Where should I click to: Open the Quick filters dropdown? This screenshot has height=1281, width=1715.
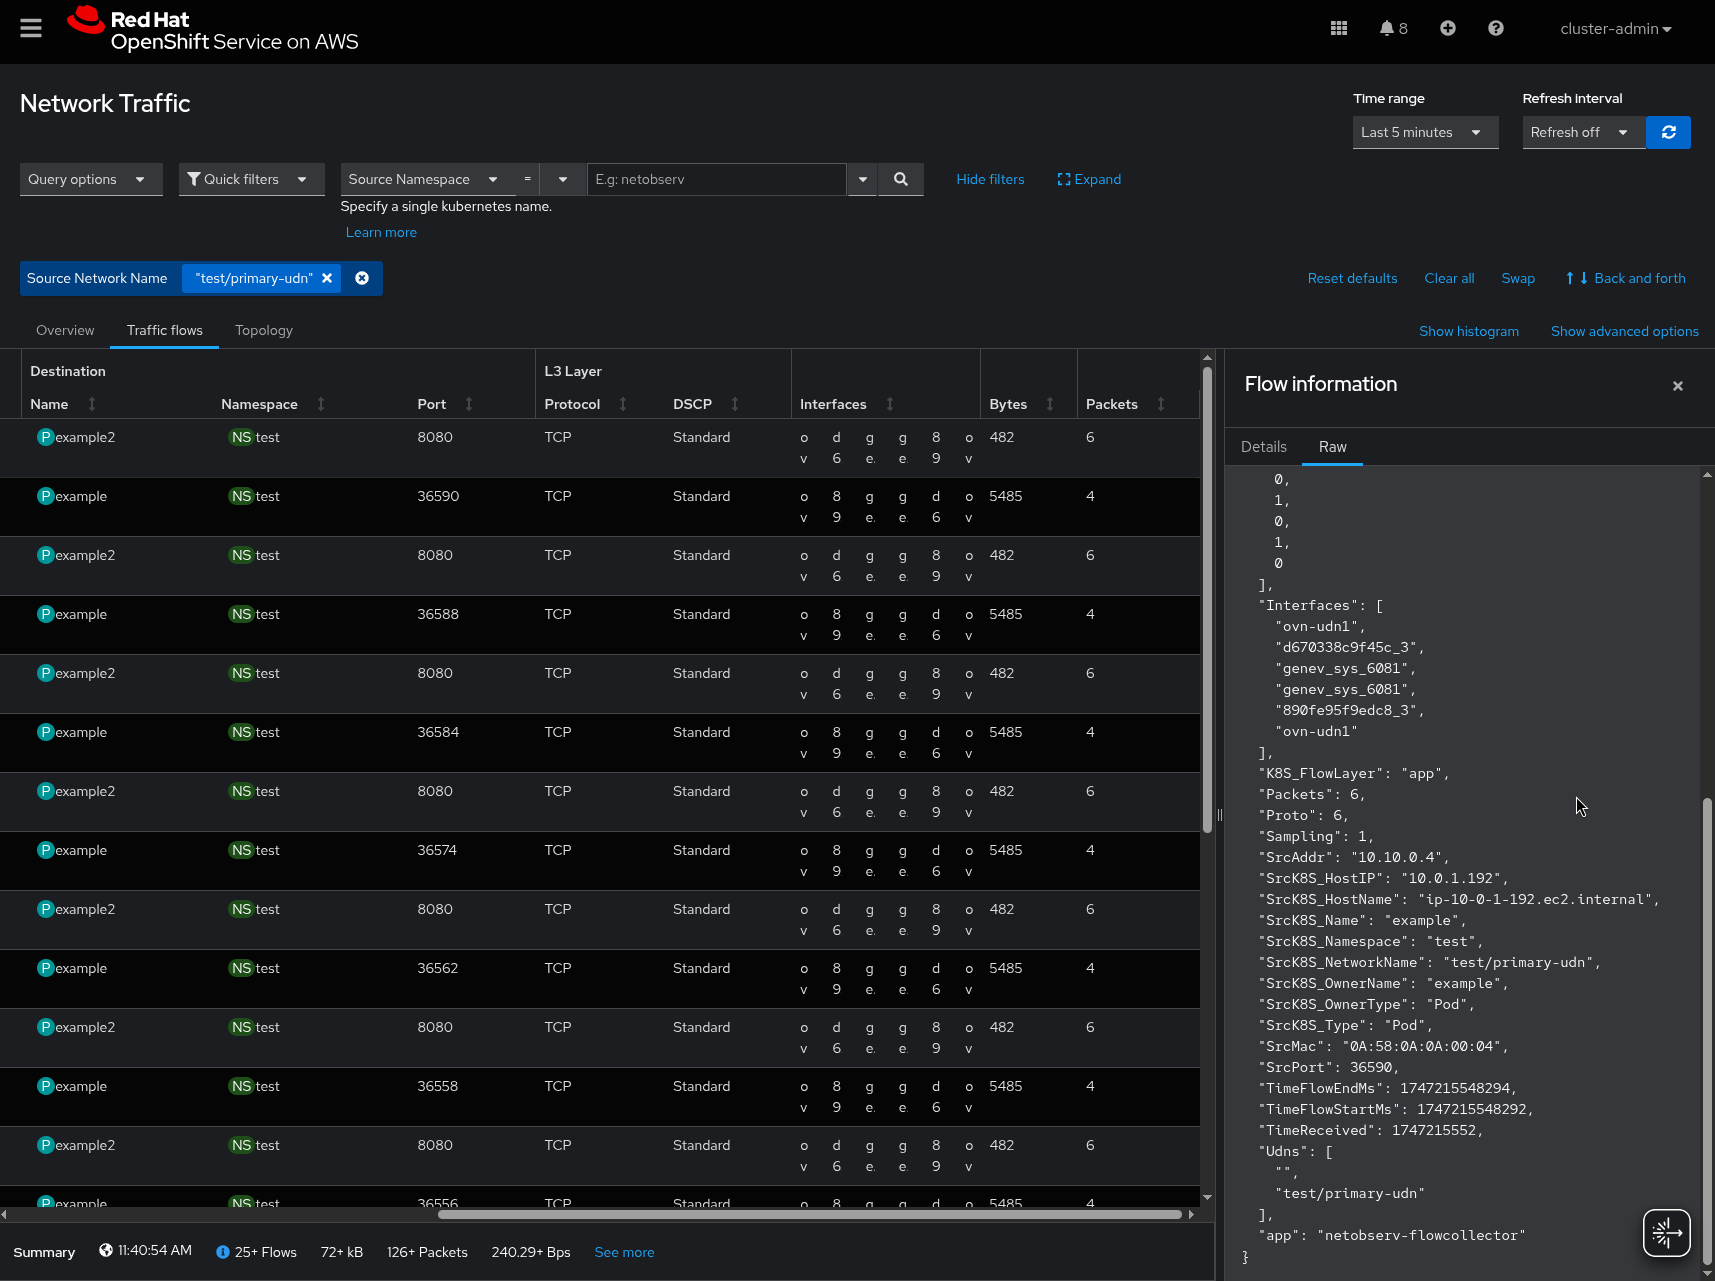click(x=251, y=179)
